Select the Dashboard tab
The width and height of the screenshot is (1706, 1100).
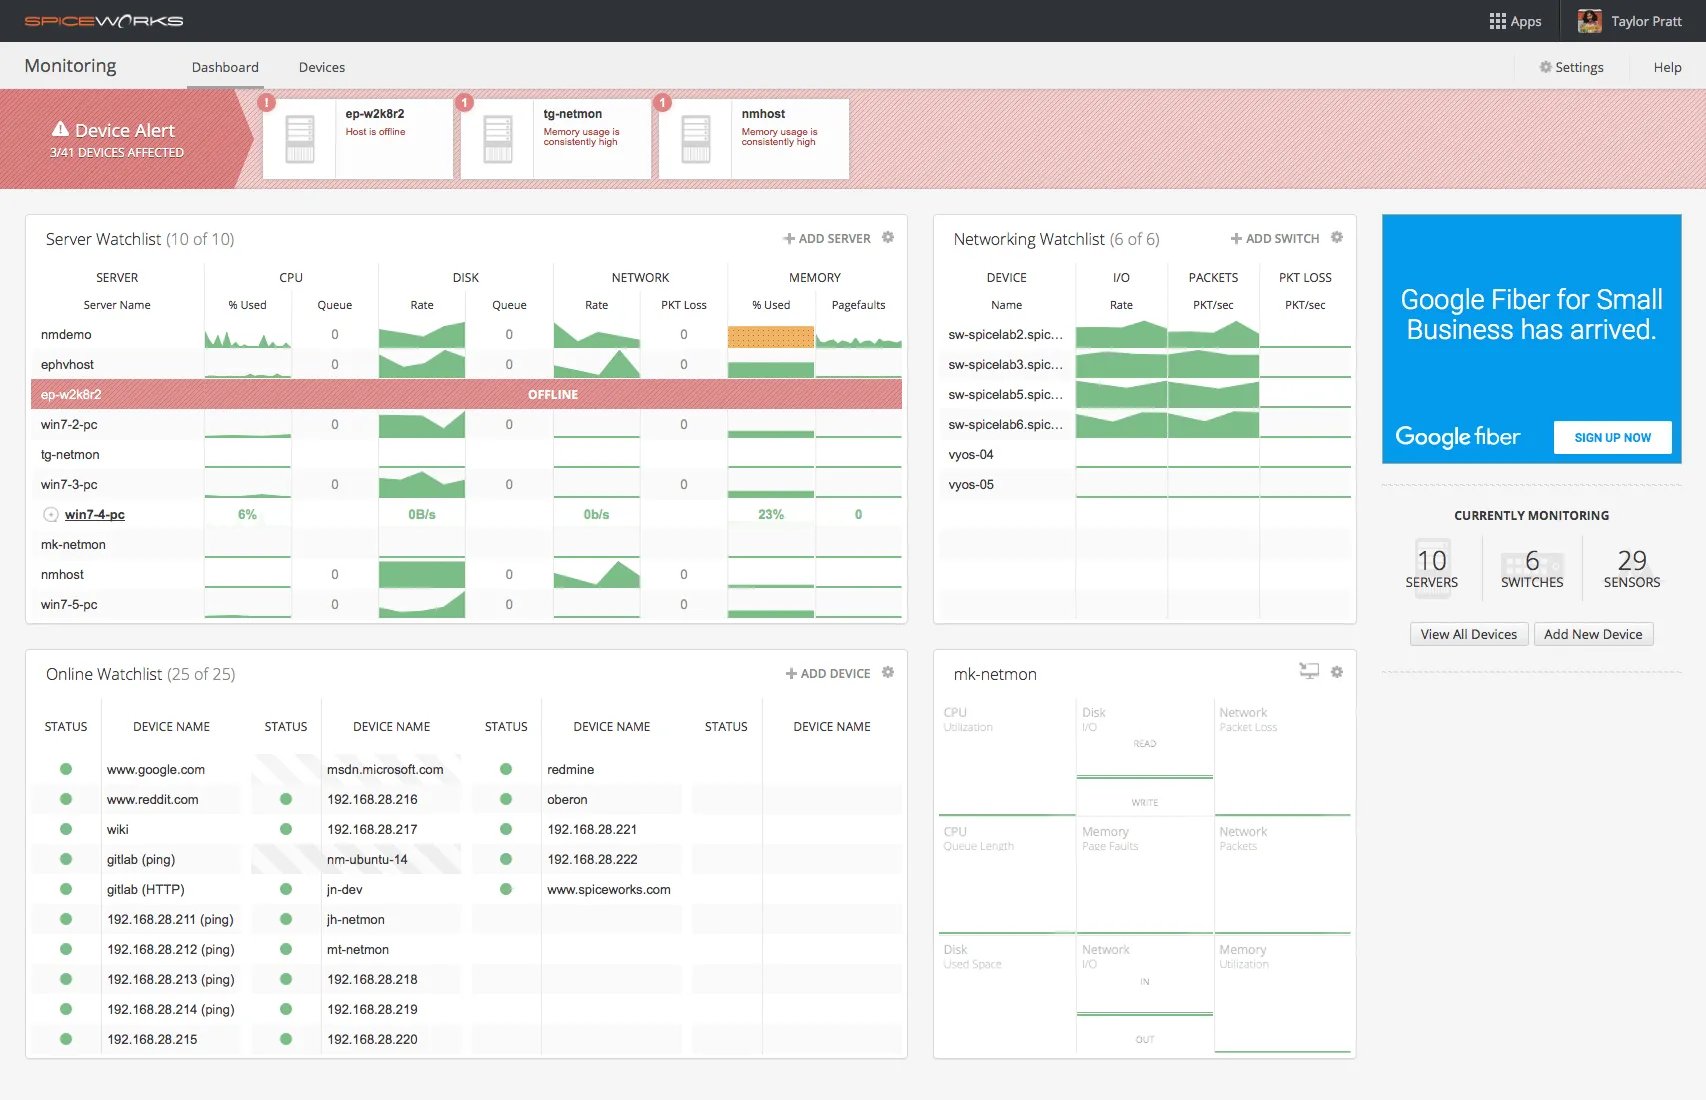(224, 67)
